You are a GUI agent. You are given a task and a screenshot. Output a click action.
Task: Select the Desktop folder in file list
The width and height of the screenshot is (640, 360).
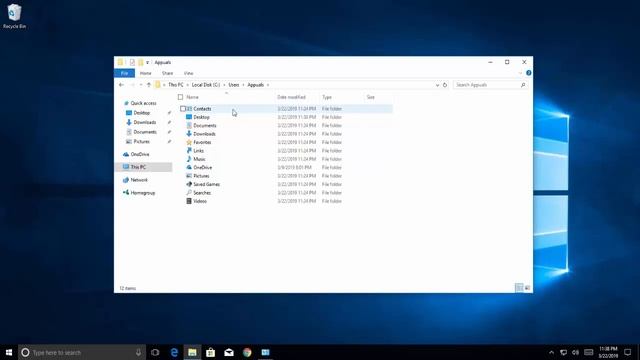(x=201, y=117)
